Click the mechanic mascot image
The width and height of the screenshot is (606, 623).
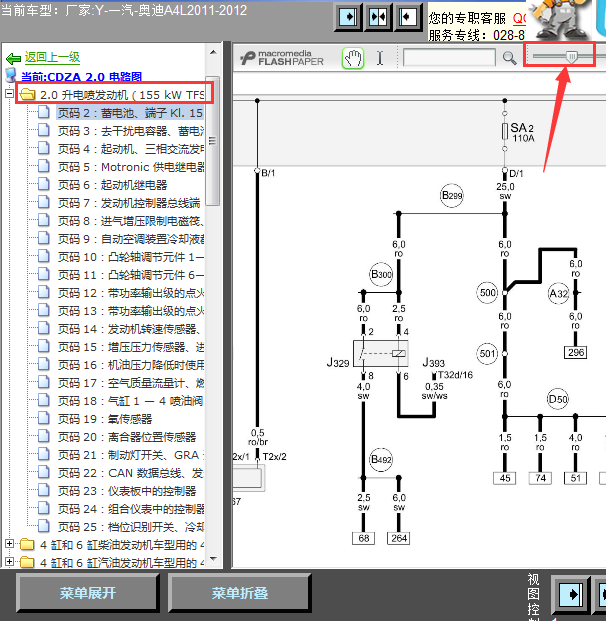click(x=560, y=20)
